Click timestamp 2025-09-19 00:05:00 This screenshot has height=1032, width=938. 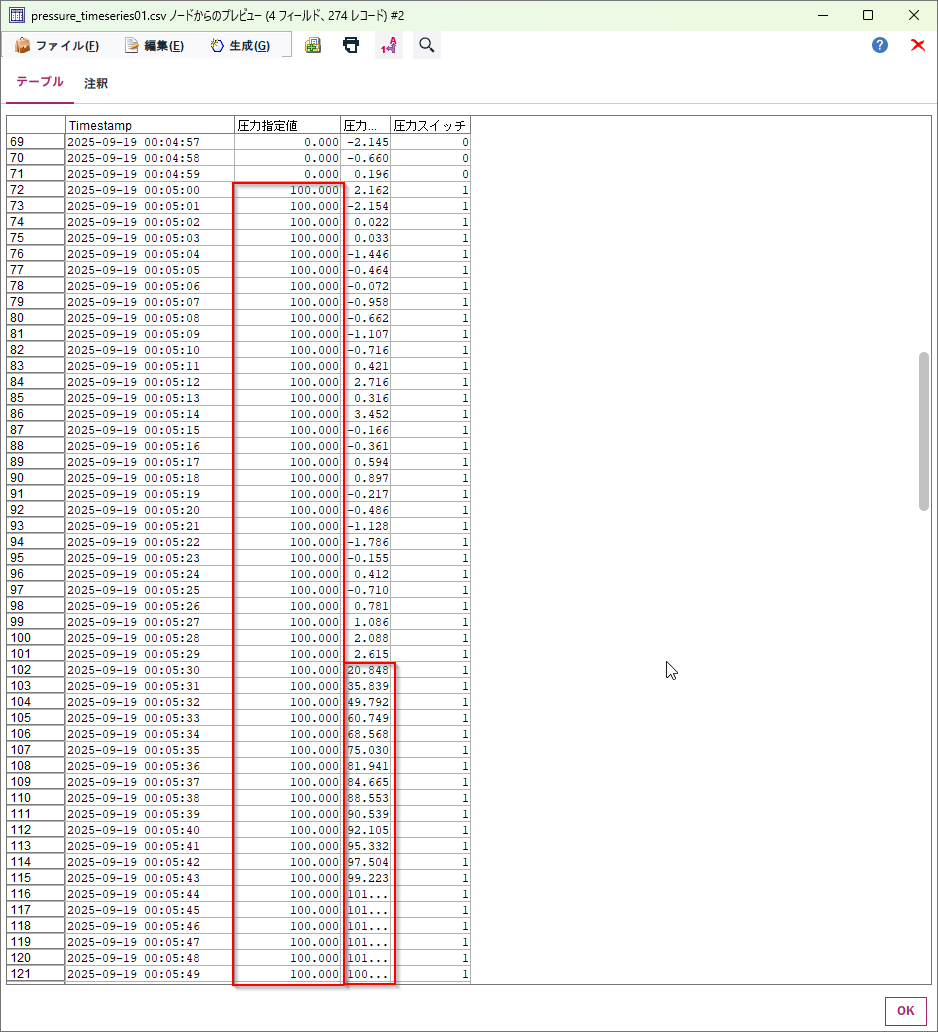pyautogui.click(x=134, y=190)
